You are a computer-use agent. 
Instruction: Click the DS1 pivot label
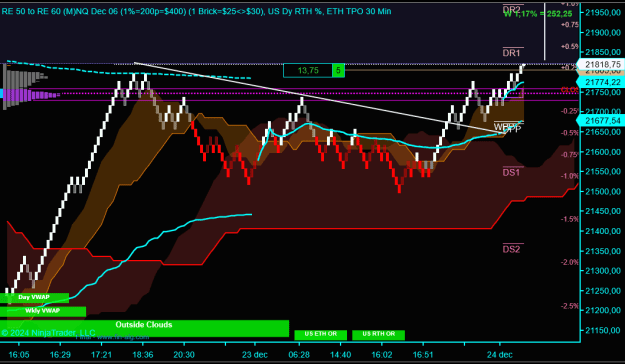pos(511,172)
